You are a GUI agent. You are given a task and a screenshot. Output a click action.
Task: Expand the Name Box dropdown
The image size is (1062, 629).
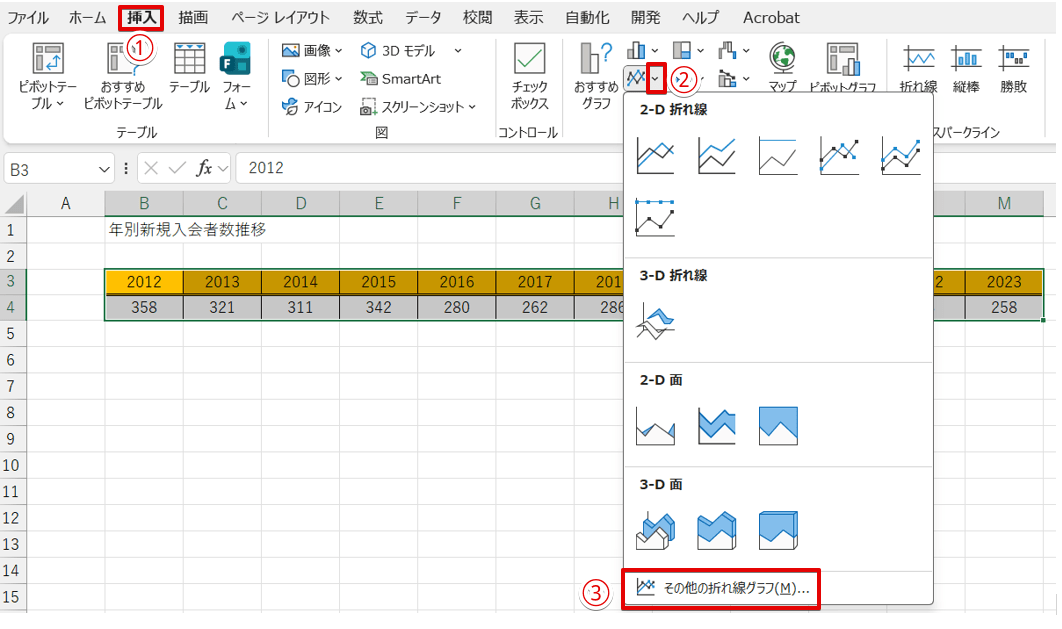coord(105,169)
